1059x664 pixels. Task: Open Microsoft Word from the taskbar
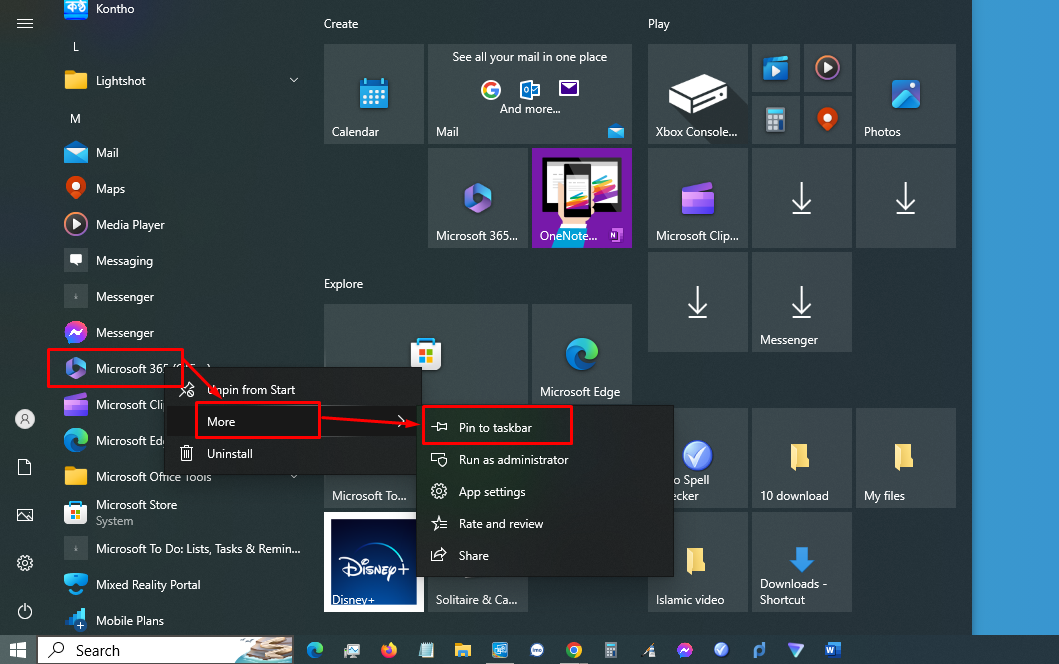(x=832, y=650)
